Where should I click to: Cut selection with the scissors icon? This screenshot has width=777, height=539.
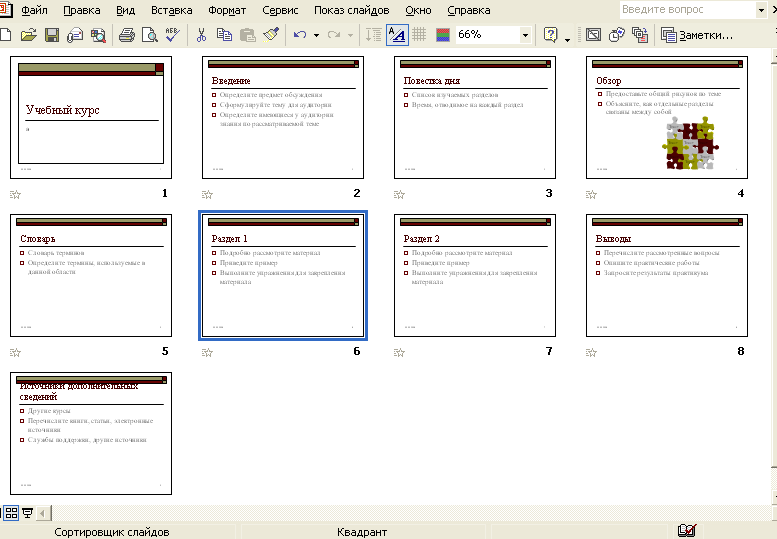click(x=201, y=35)
